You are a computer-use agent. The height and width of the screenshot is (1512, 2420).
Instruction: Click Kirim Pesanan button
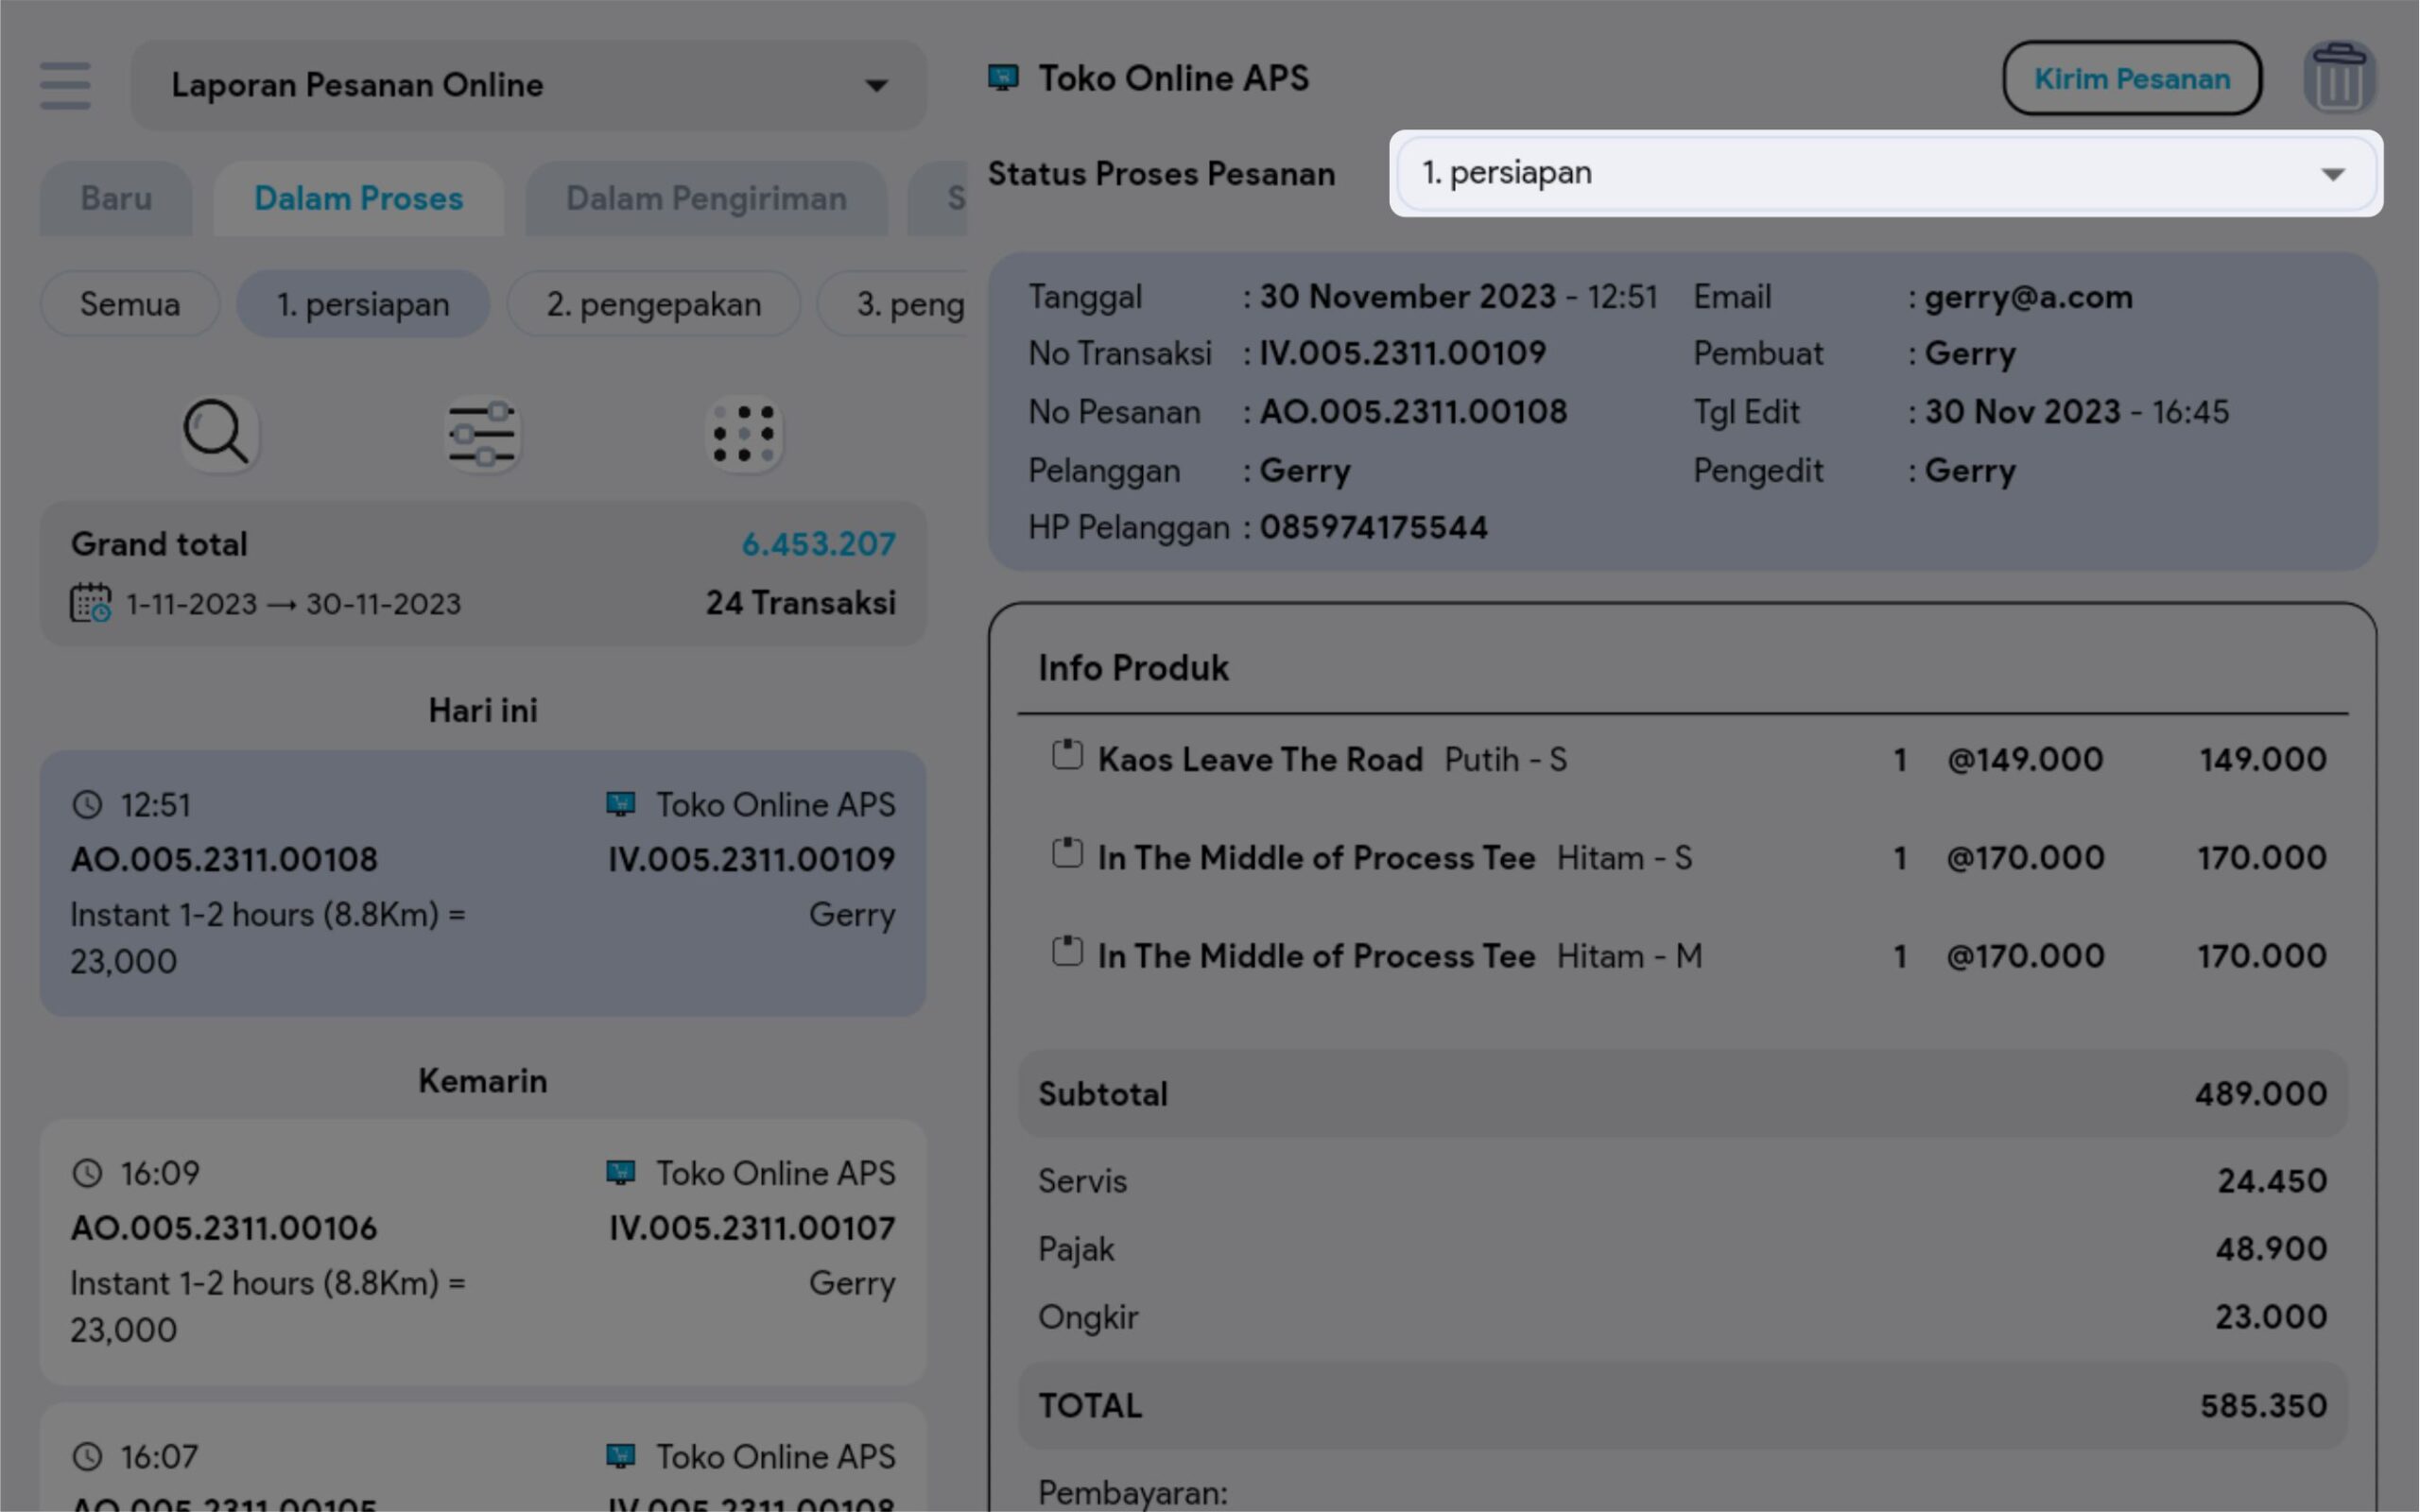tap(2131, 78)
